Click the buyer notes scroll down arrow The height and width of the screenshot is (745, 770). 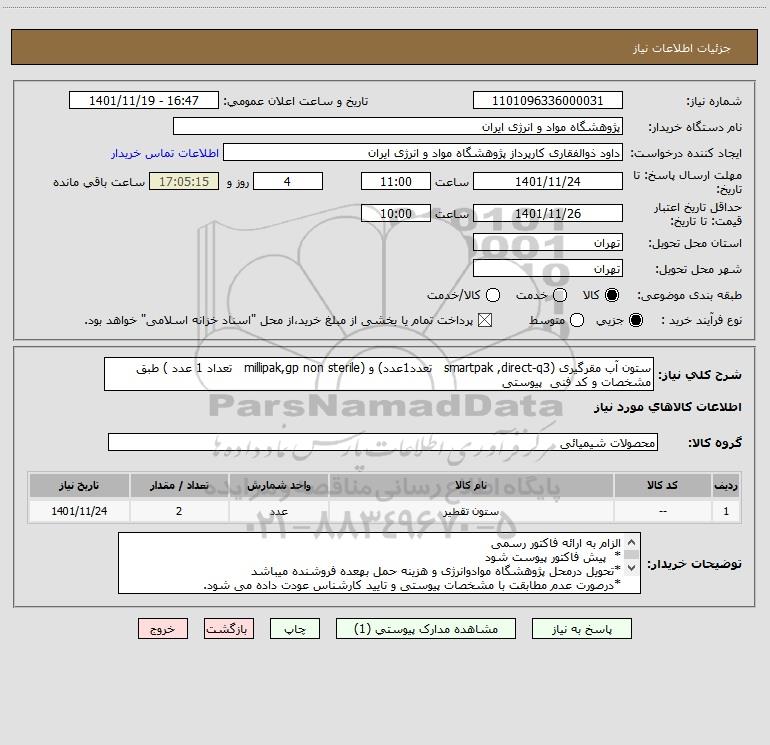coord(632,568)
